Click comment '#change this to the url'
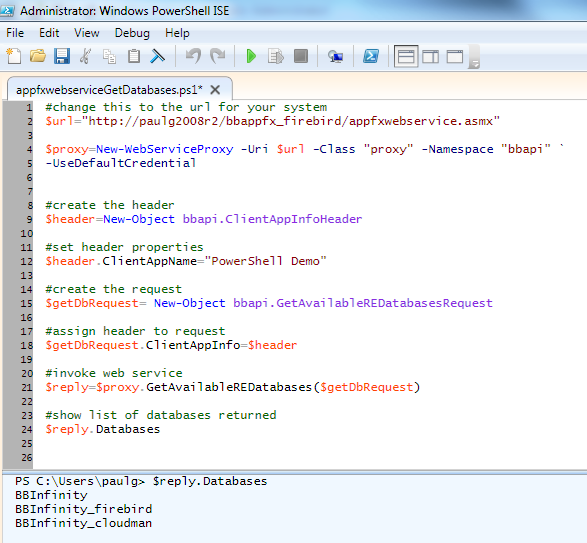This screenshot has width=587, height=543. (x=186, y=107)
